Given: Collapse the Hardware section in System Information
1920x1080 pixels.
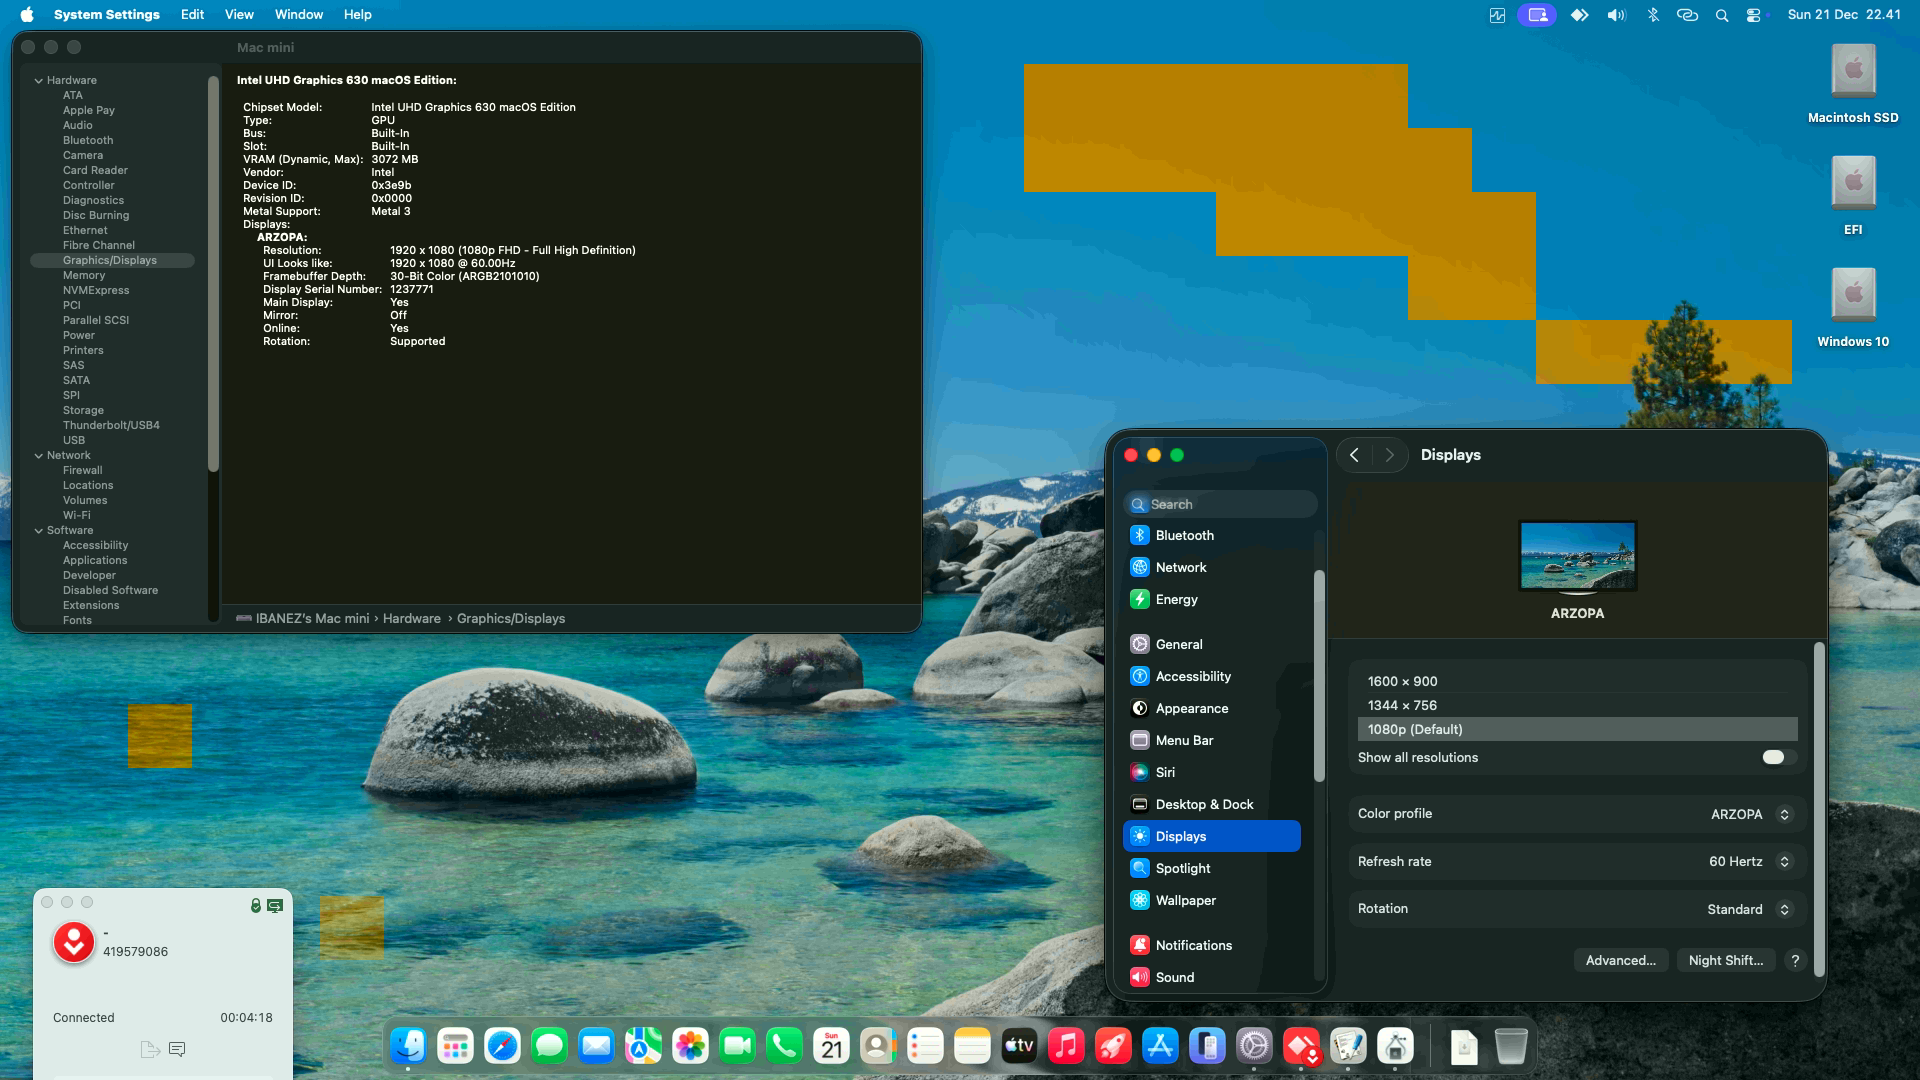Looking at the screenshot, I should pos(39,80).
